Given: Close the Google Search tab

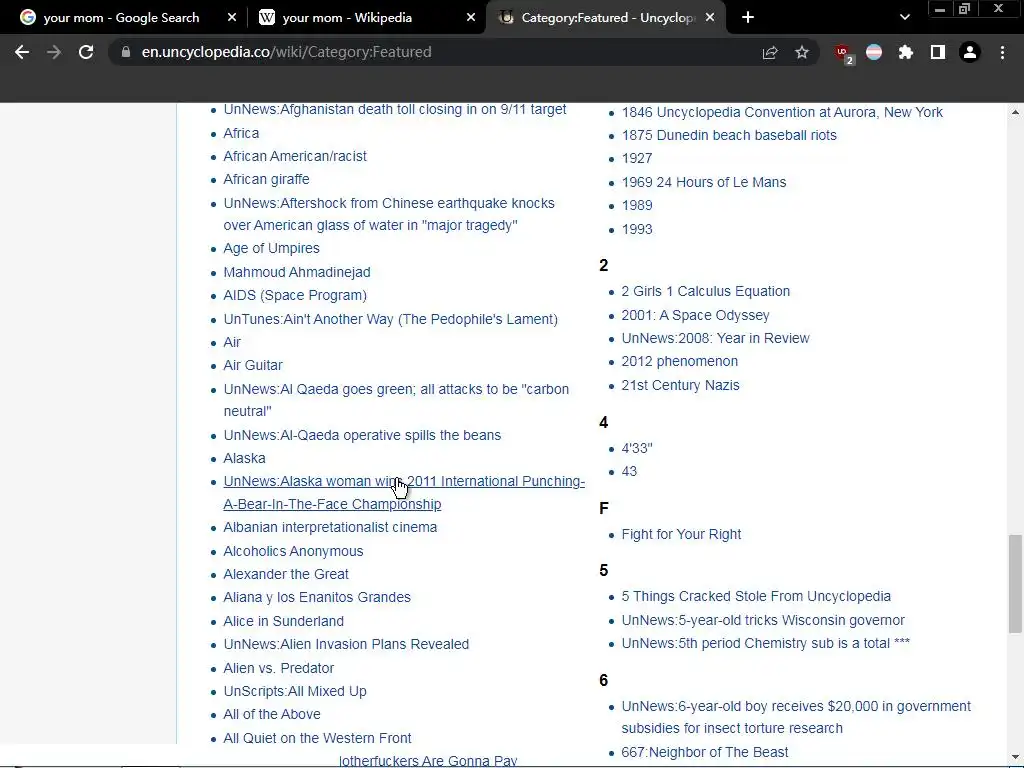Looking at the screenshot, I should (x=232, y=18).
